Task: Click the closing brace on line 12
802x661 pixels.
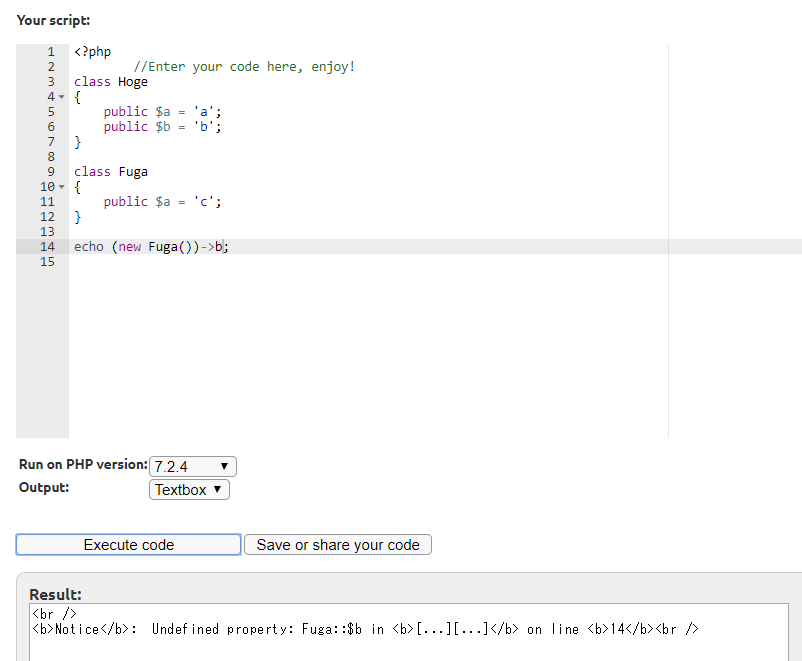Action: [x=78, y=217]
